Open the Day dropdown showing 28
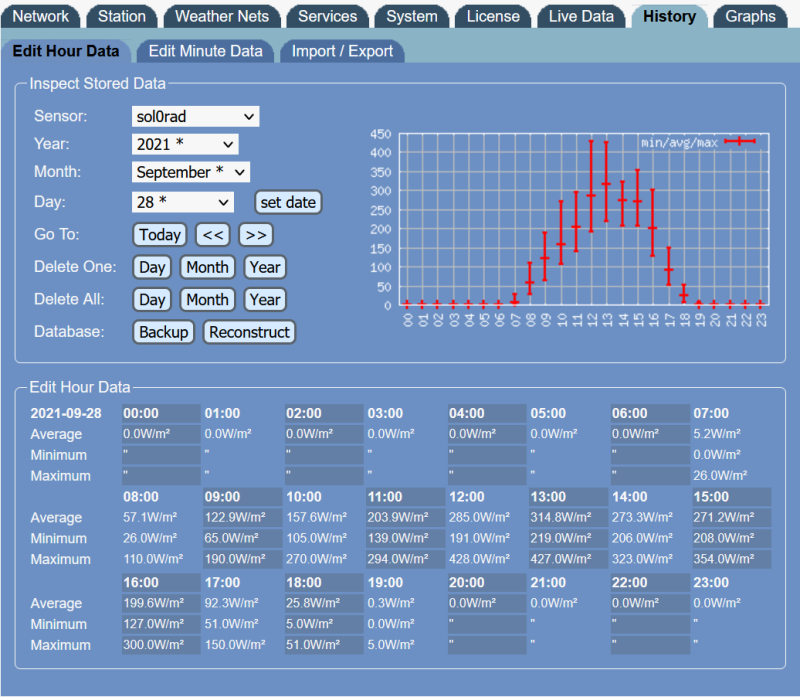The image size is (800, 697). pos(182,202)
